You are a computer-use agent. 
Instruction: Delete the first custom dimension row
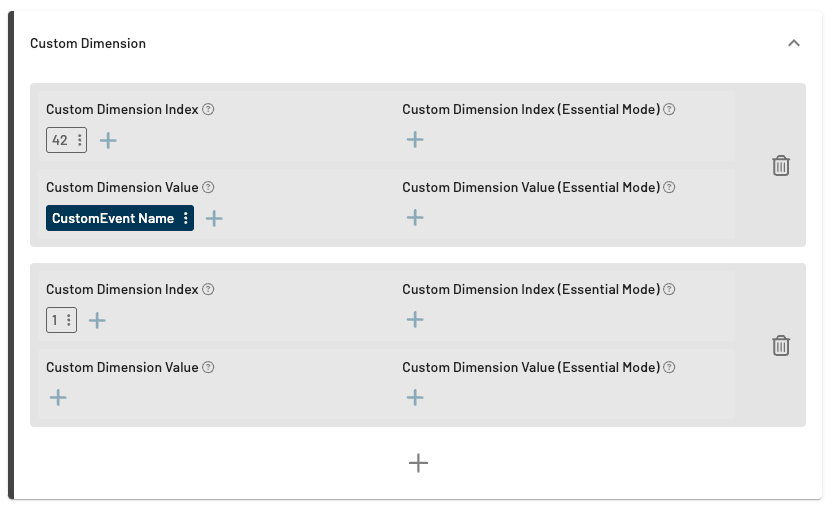click(x=781, y=166)
